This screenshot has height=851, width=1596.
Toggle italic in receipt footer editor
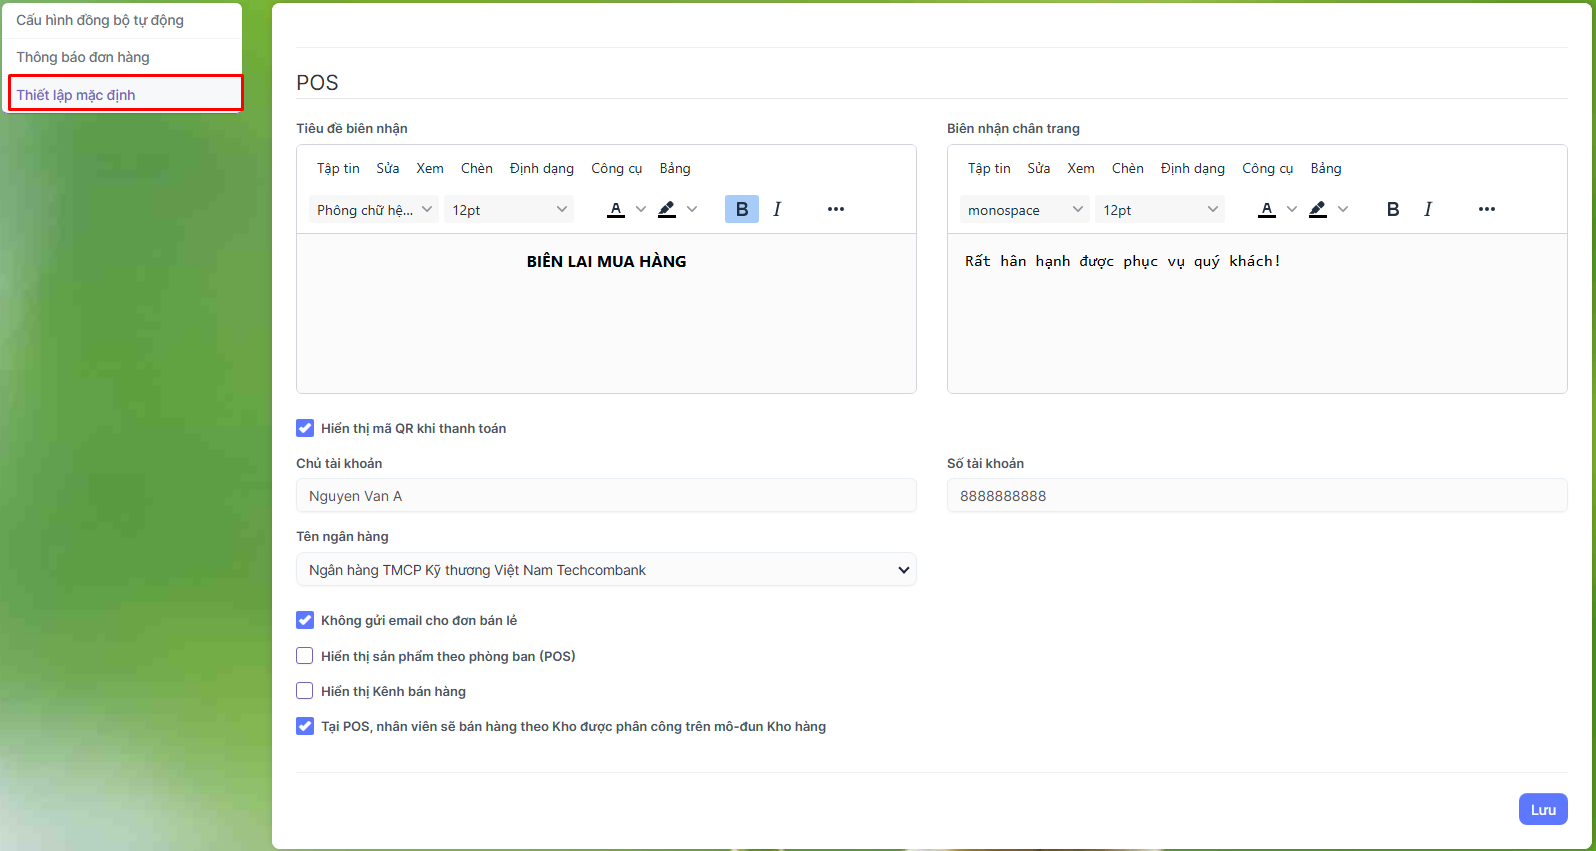(x=1428, y=209)
